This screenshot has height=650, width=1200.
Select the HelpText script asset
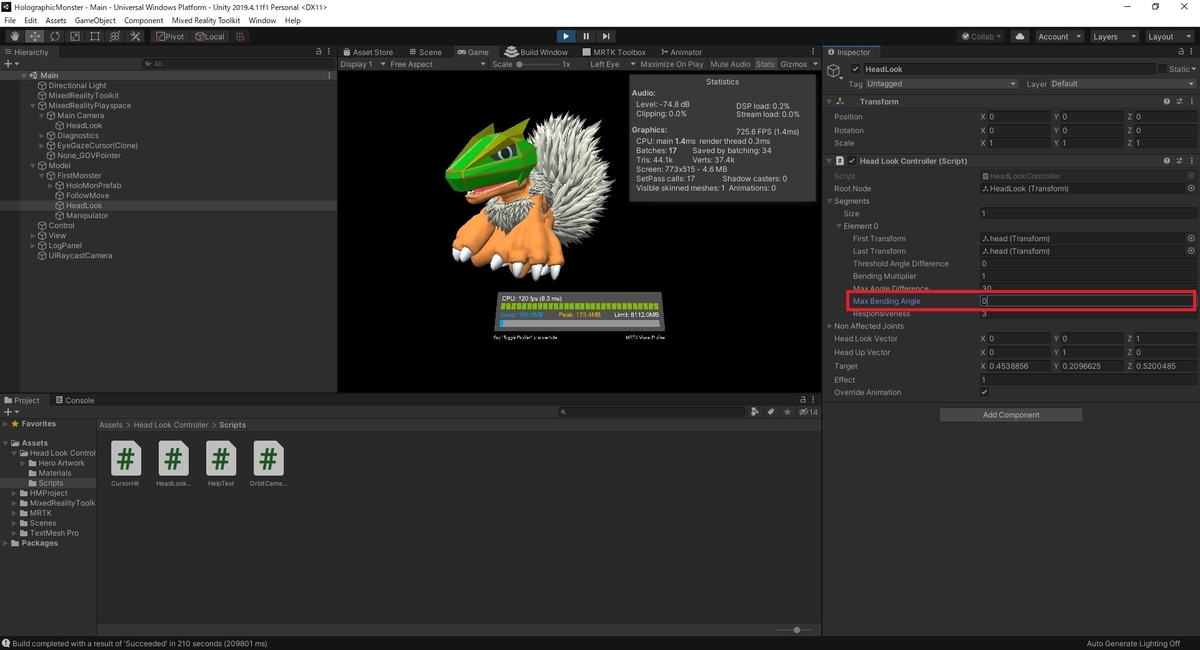click(220, 464)
